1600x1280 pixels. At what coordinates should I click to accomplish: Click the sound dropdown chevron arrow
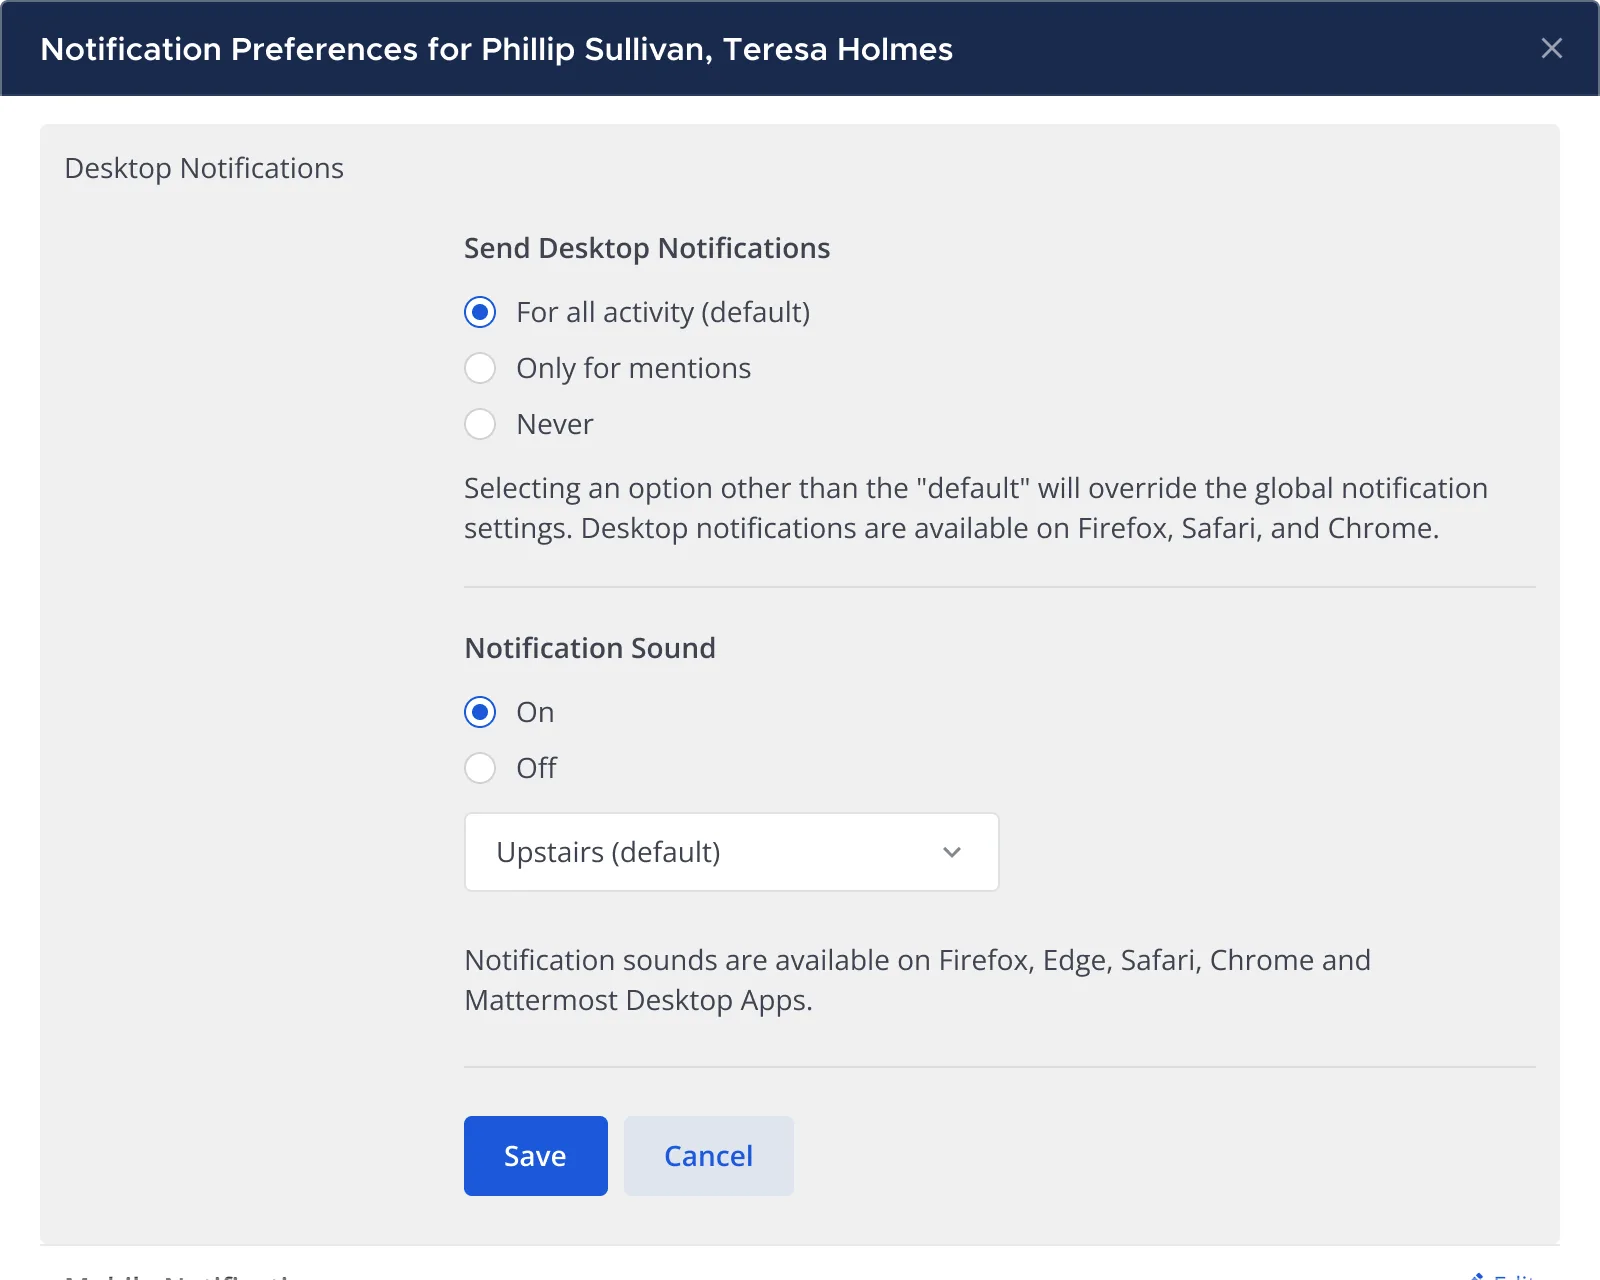pyautogui.click(x=951, y=852)
